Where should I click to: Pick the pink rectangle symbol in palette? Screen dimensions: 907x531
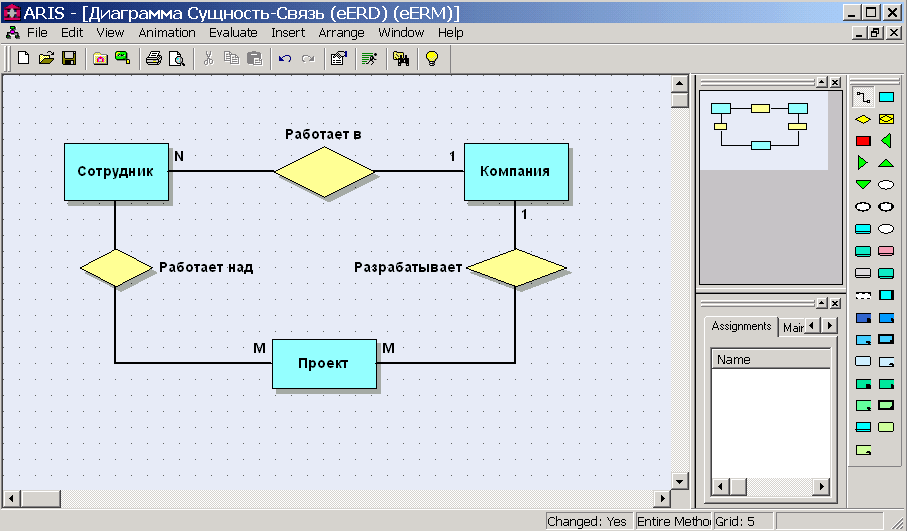coord(886,251)
